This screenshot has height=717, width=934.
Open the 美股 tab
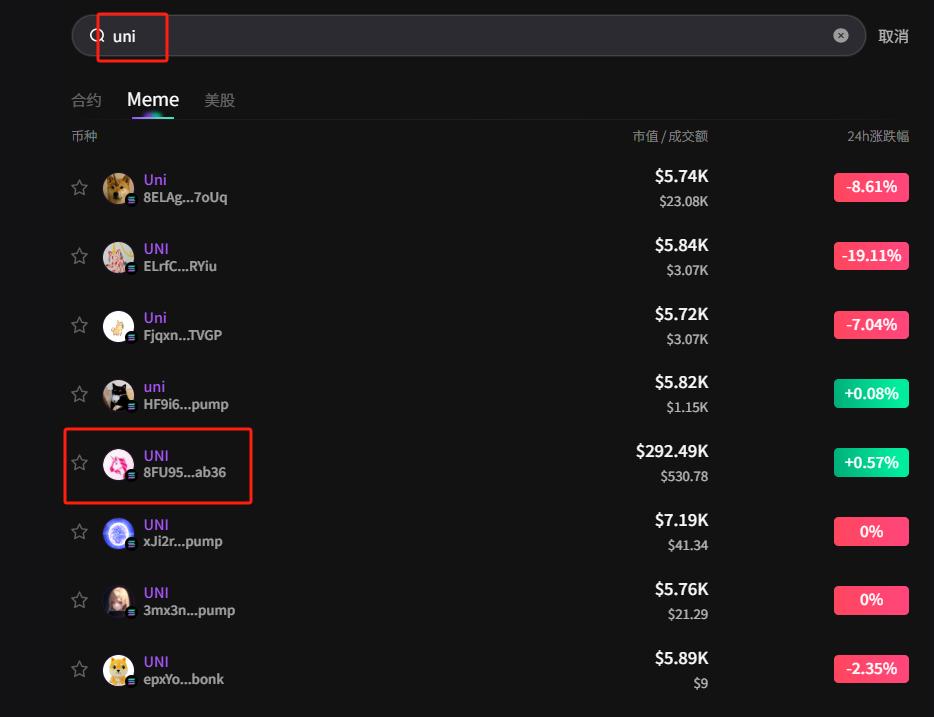coord(220,100)
